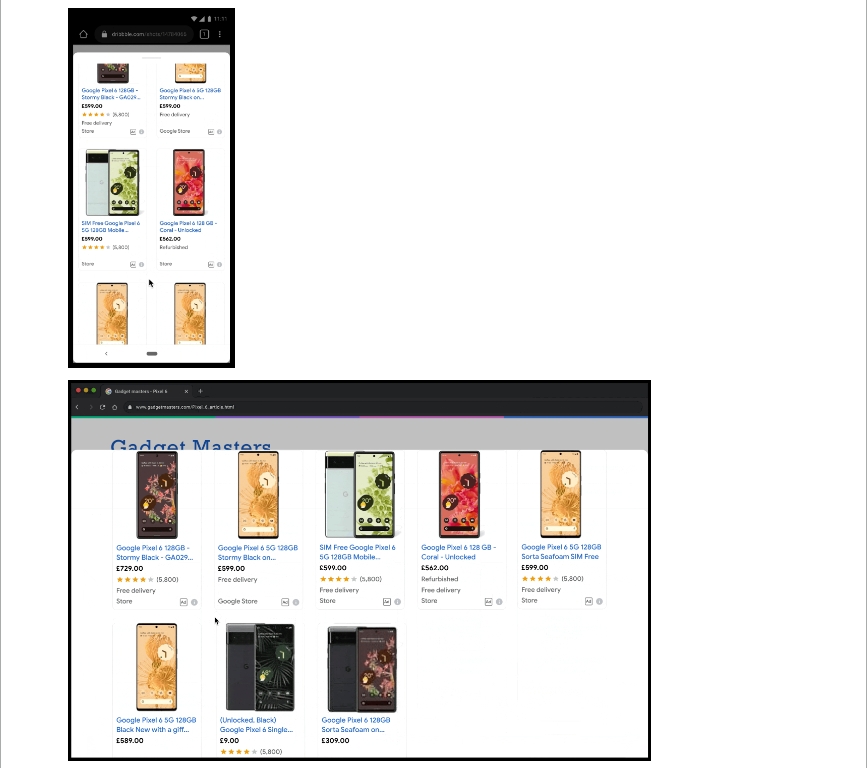Tap the mobile bottom sheet drag handle
867x768 pixels.
152,58
